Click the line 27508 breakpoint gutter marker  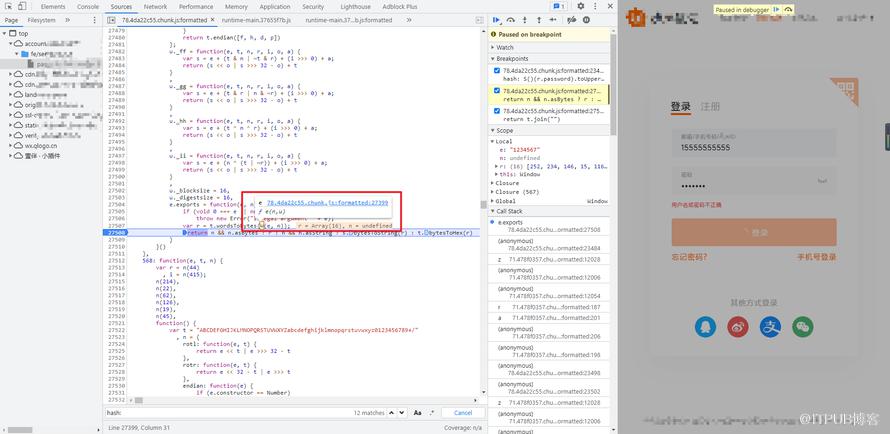(x=116, y=233)
